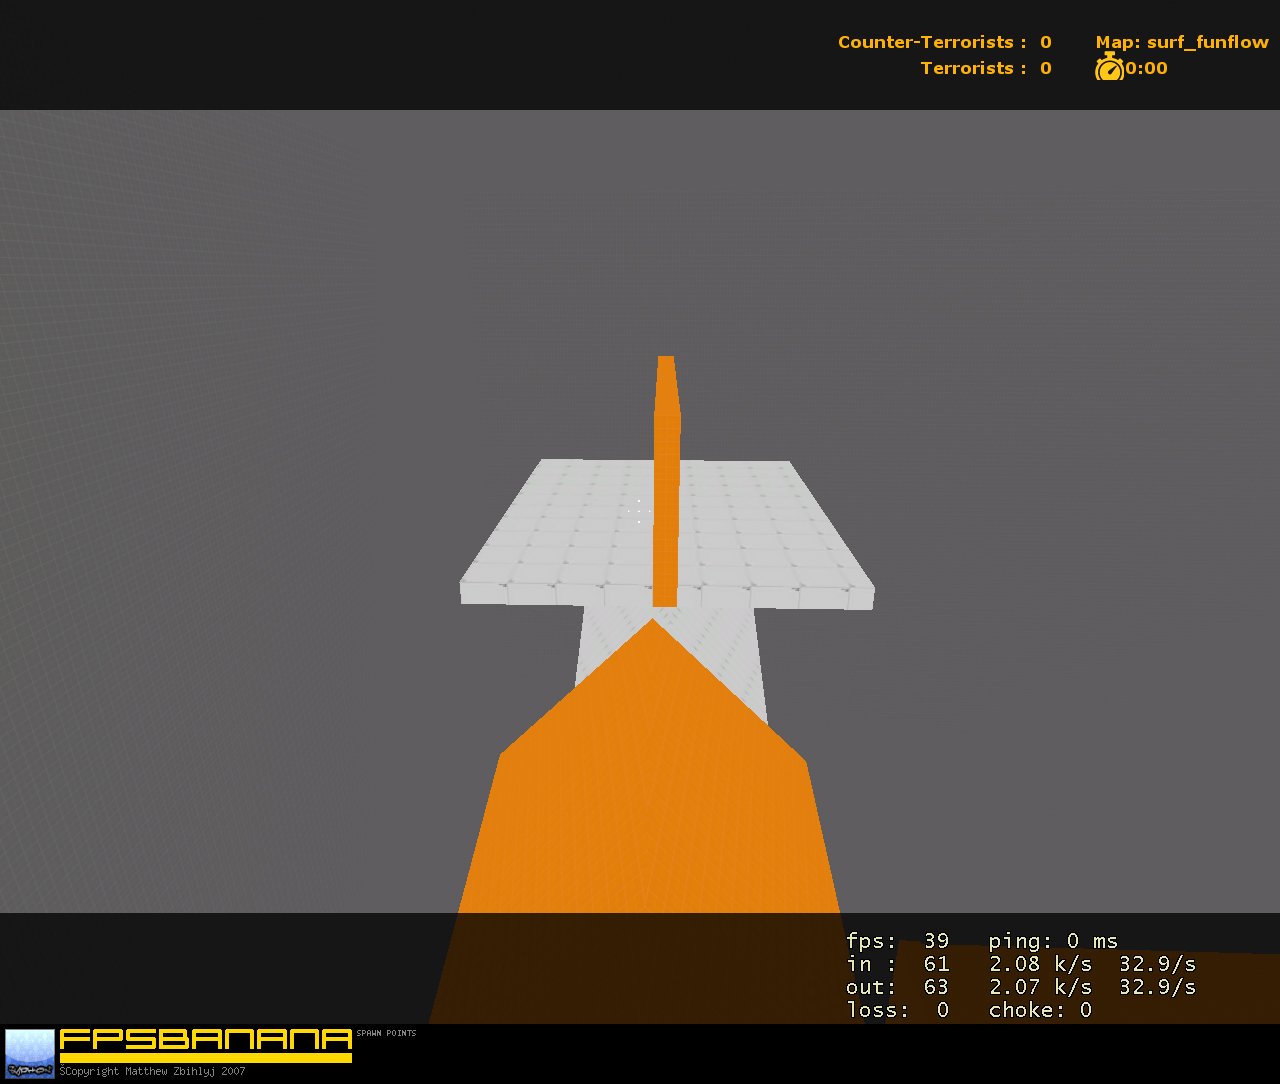Viewport: 1280px width, 1084px height.
Task: Click the FPSBANANA logo
Action: [205, 1039]
